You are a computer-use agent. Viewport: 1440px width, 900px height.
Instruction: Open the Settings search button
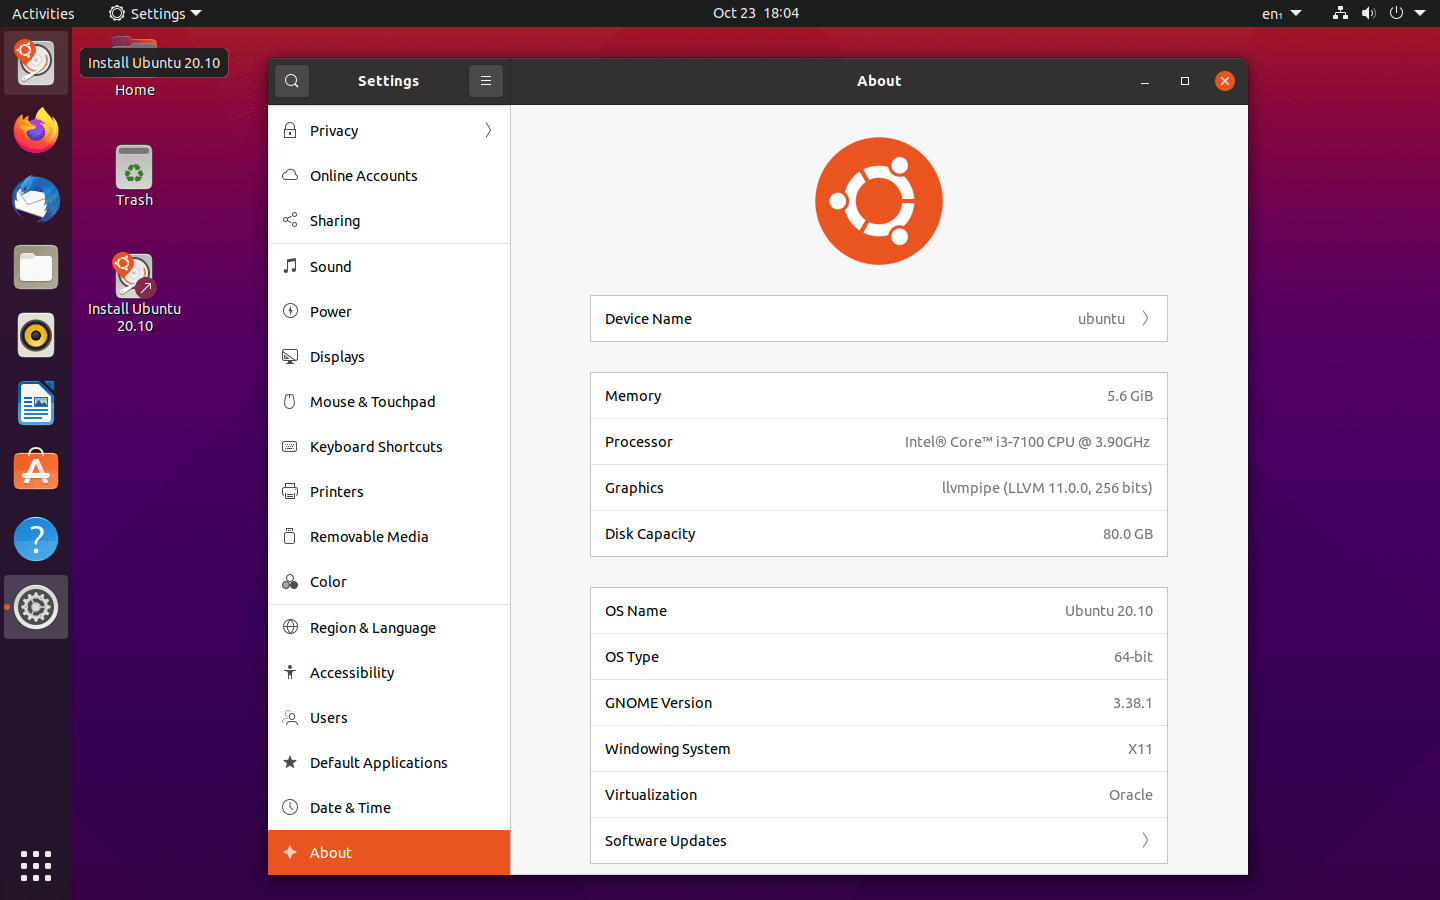pyautogui.click(x=292, y=81)
